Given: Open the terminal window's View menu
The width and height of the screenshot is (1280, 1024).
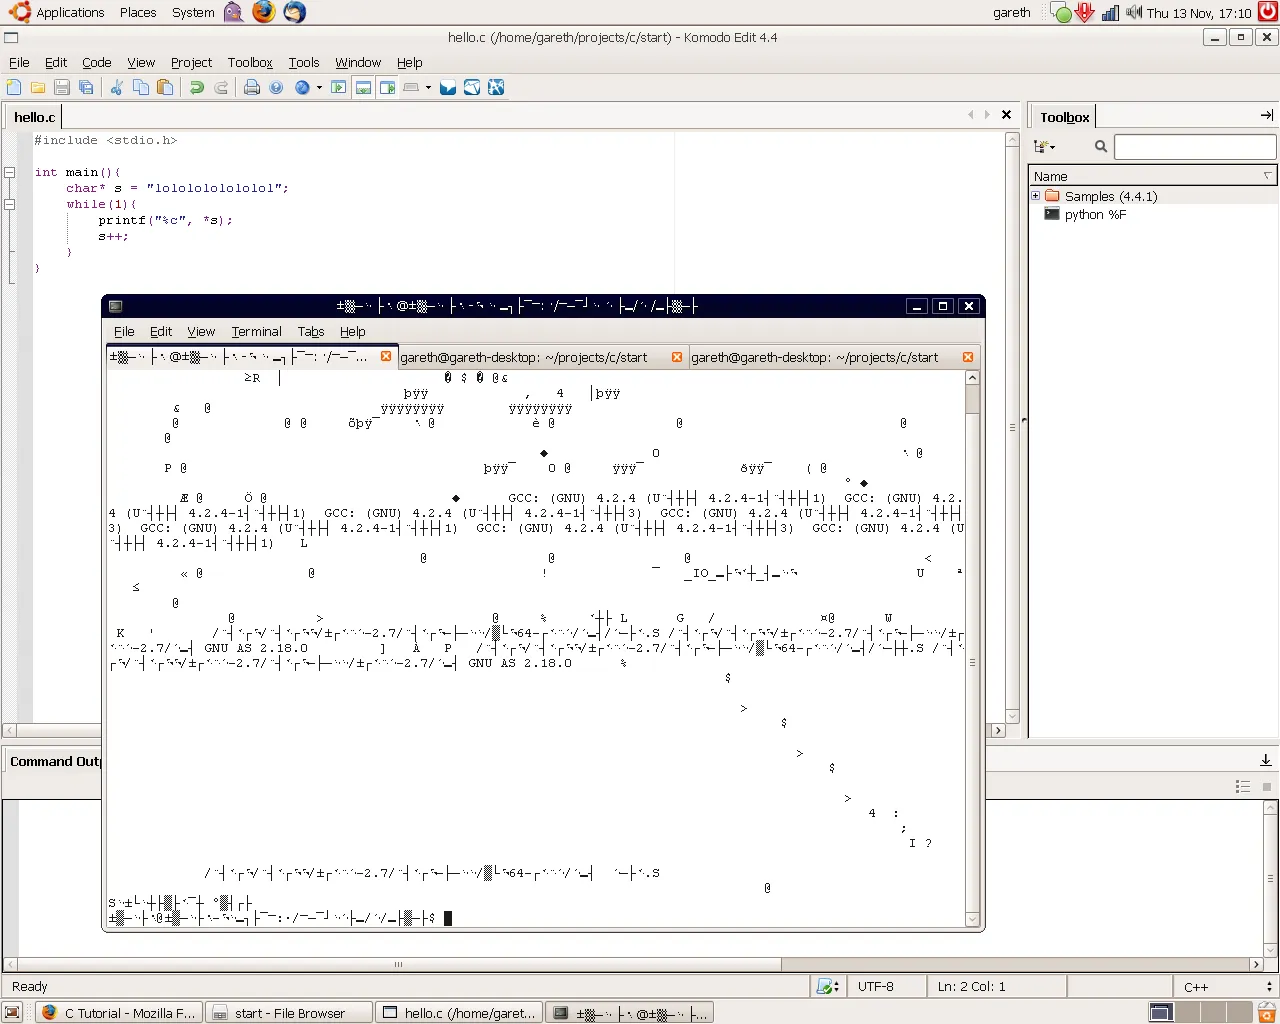Looking at the screenshot, I should (201, 331).
